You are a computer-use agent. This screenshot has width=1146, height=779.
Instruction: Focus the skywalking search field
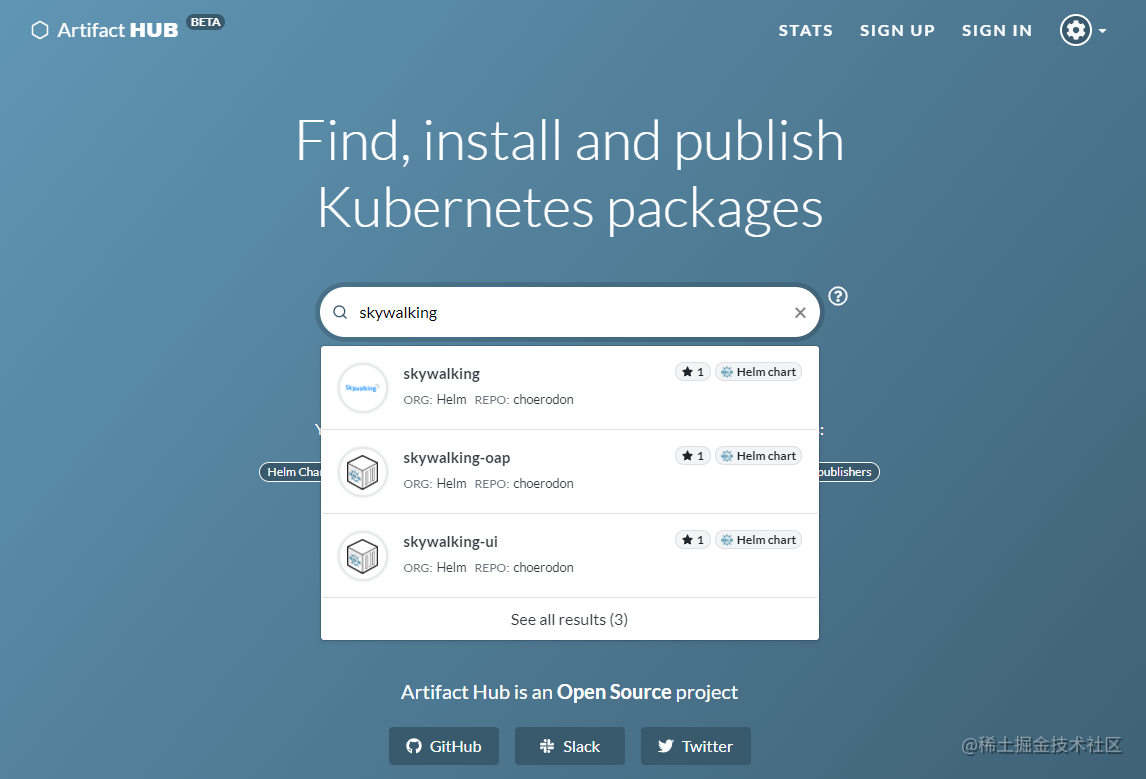[570, 313]
